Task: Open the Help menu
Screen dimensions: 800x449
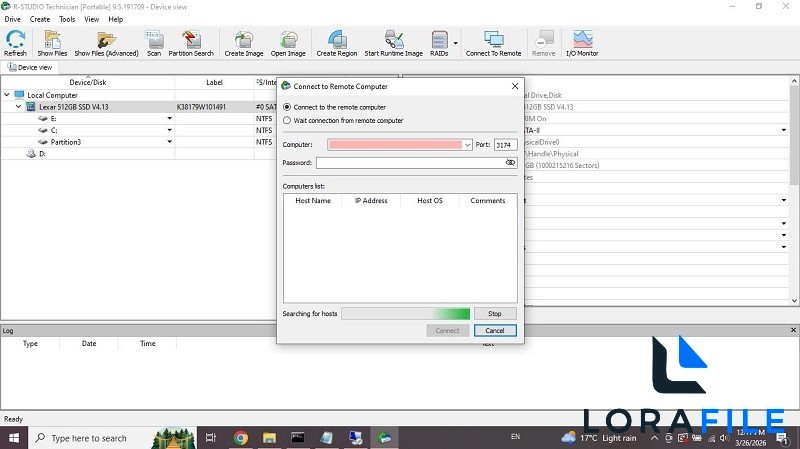Action: click(116, 19)
